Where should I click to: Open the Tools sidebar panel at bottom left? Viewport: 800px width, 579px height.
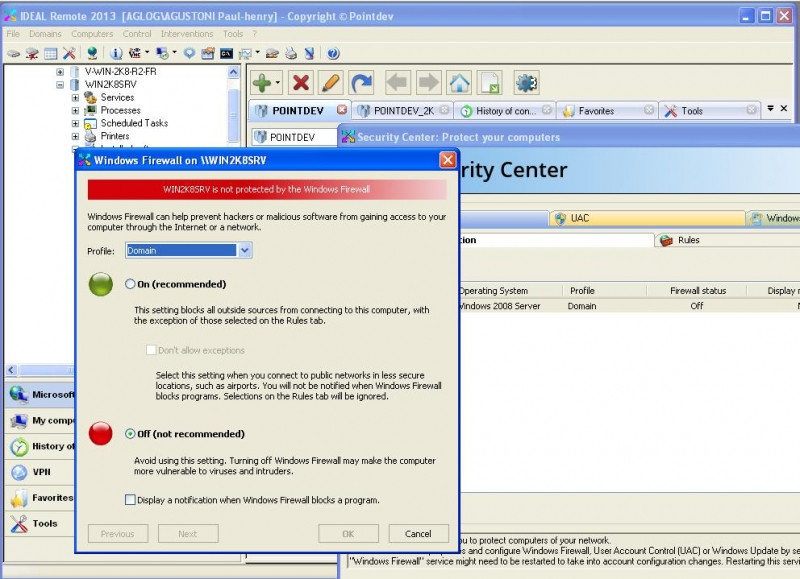[x=40, y=523]
